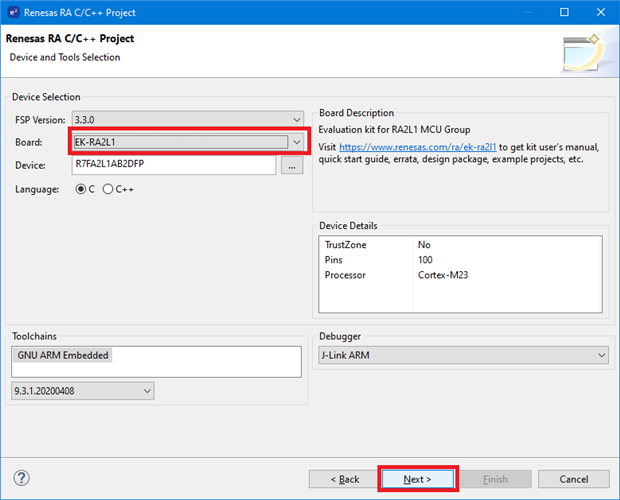Select the Processor Cortex-M23 row
Viewport: 620px width, 500px height.
460,274
